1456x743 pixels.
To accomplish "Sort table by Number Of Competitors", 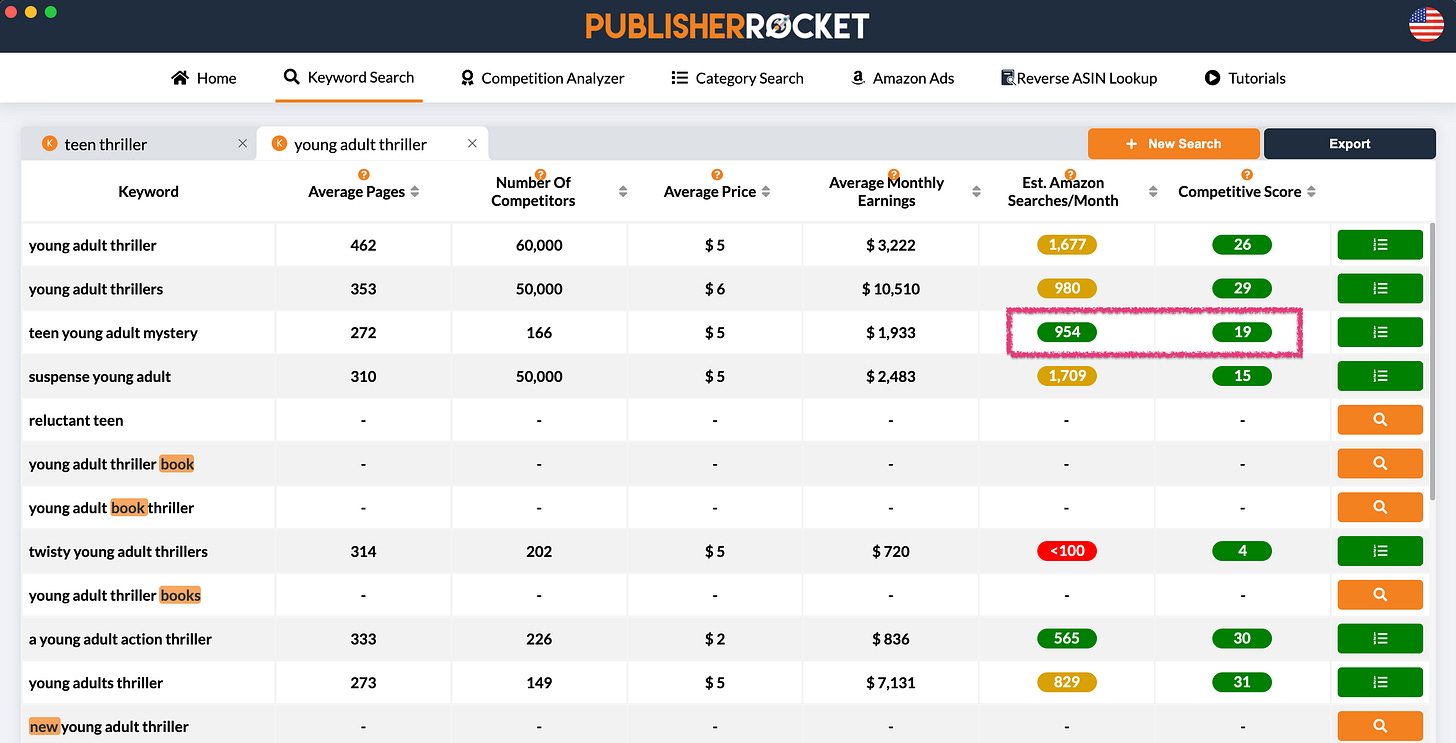I will 623,192.
